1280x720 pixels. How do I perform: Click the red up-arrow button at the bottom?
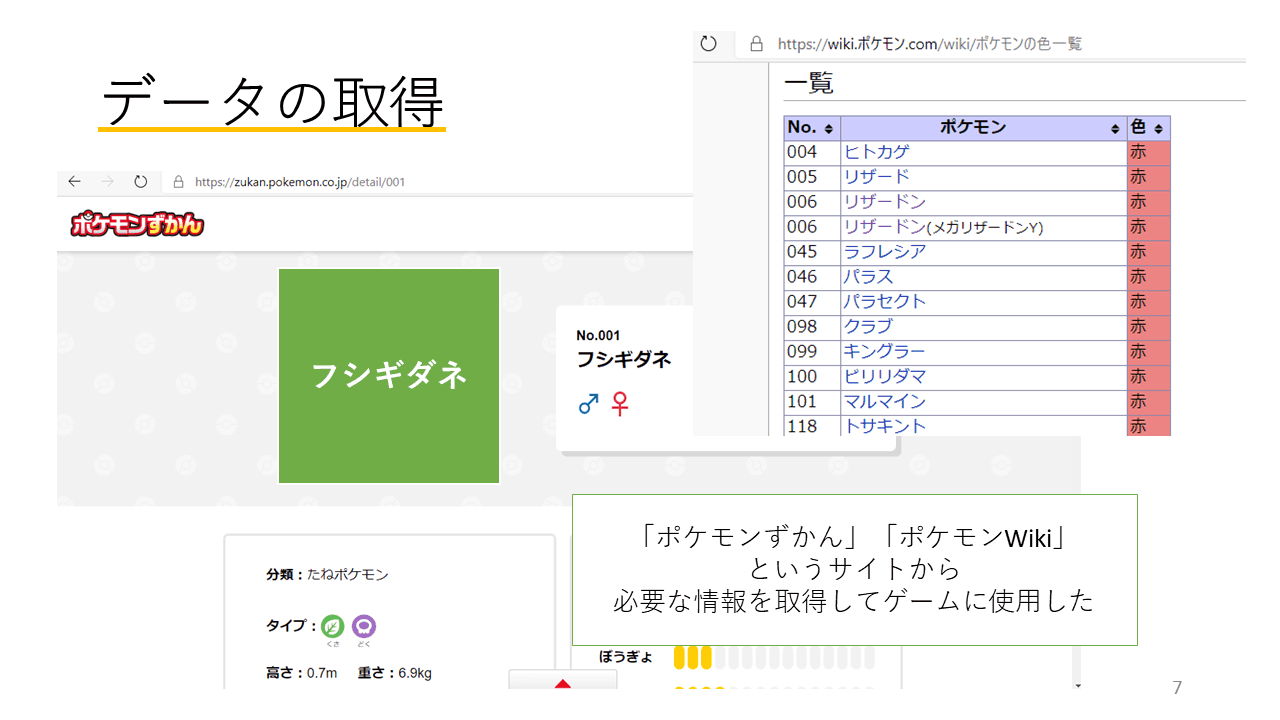pos(563,680)
